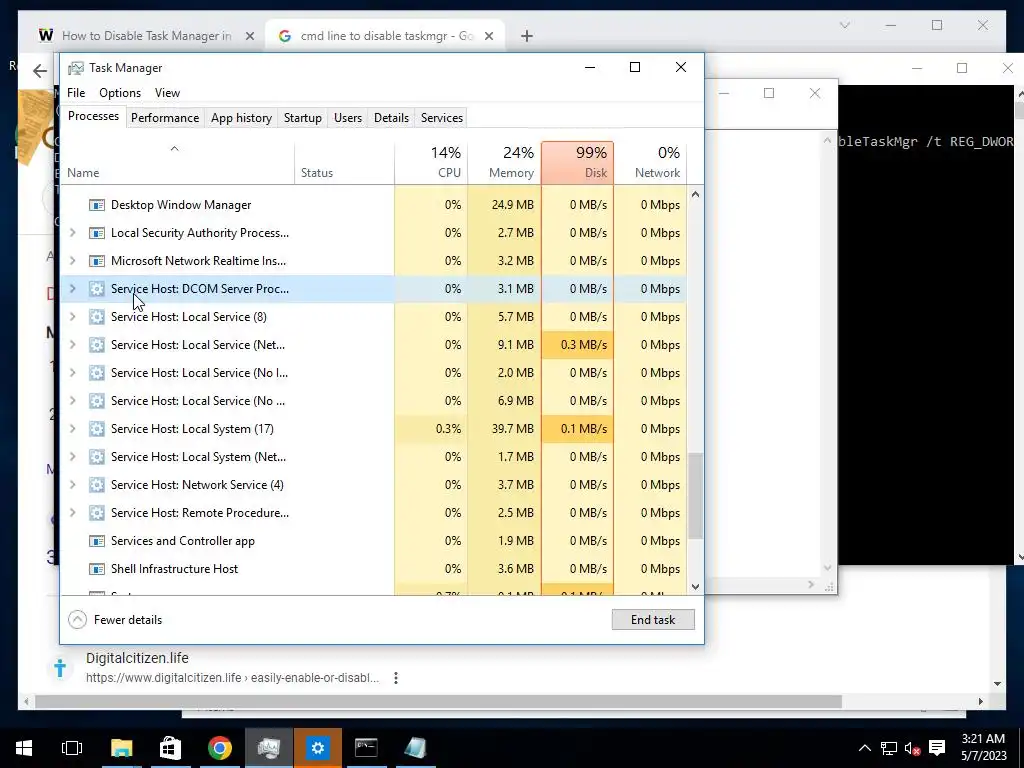The image size is (1024, 768).
Task: Switch to Chrome on the taskbar
Action: pos(219,748)
